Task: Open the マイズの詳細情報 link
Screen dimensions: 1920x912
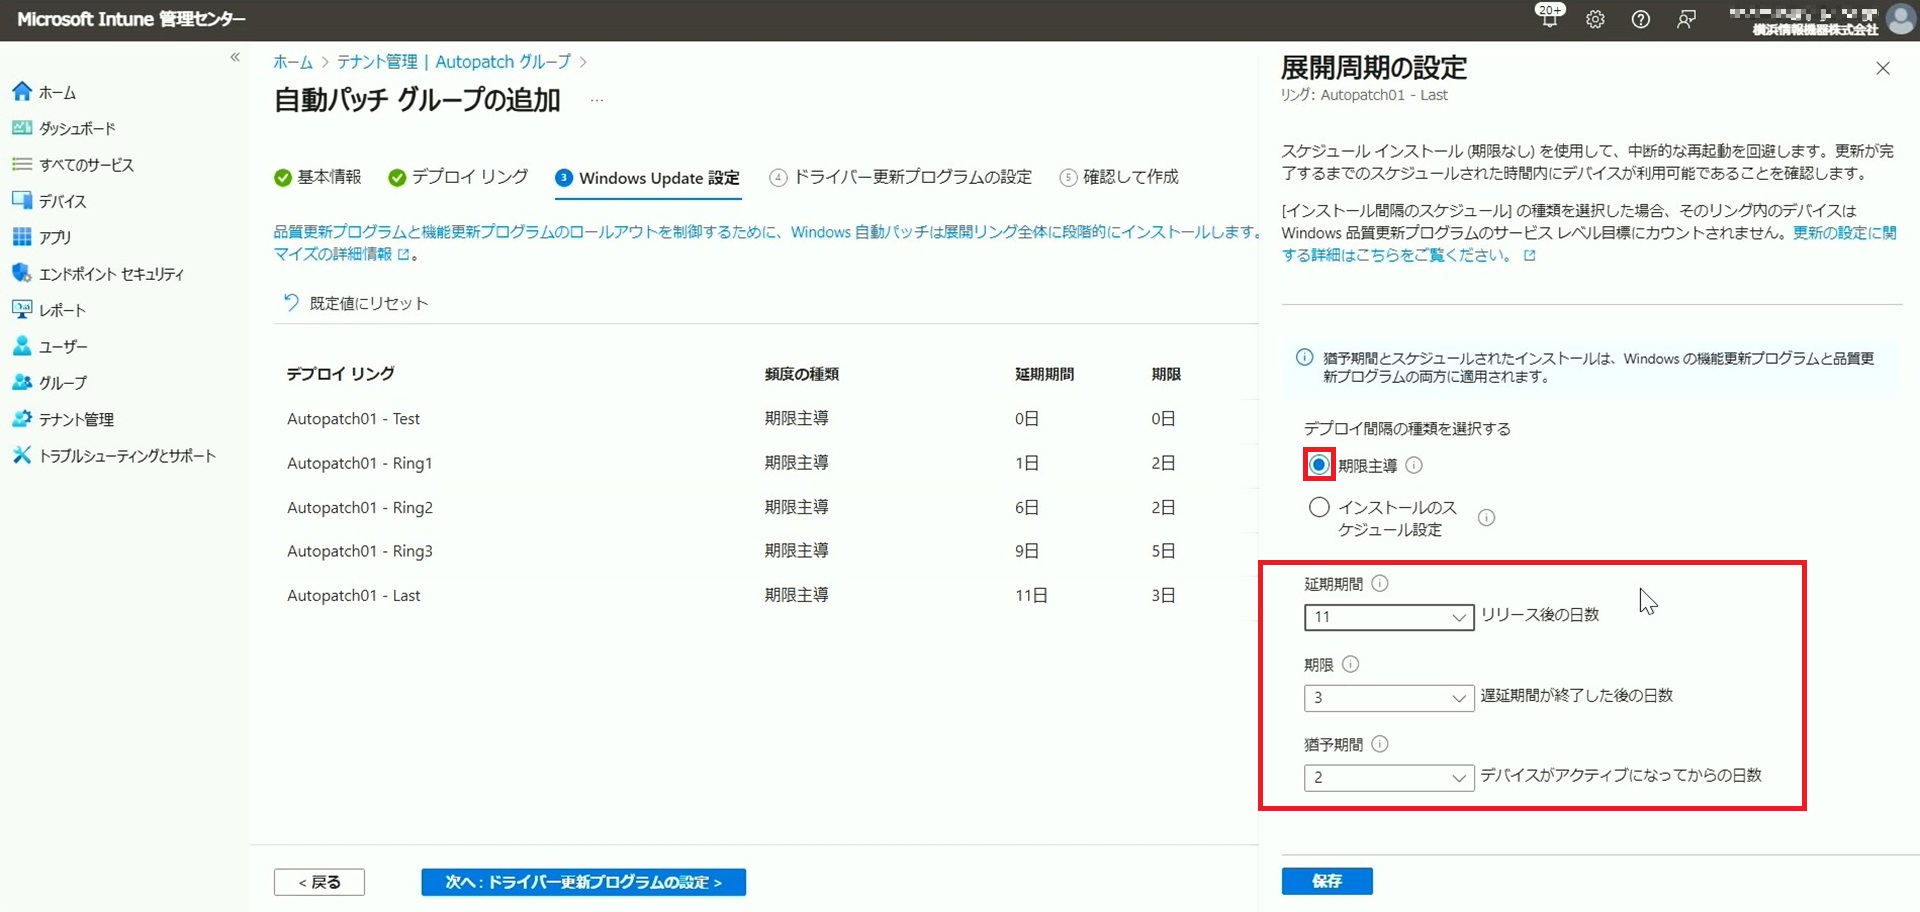Action: click(340, 254)
